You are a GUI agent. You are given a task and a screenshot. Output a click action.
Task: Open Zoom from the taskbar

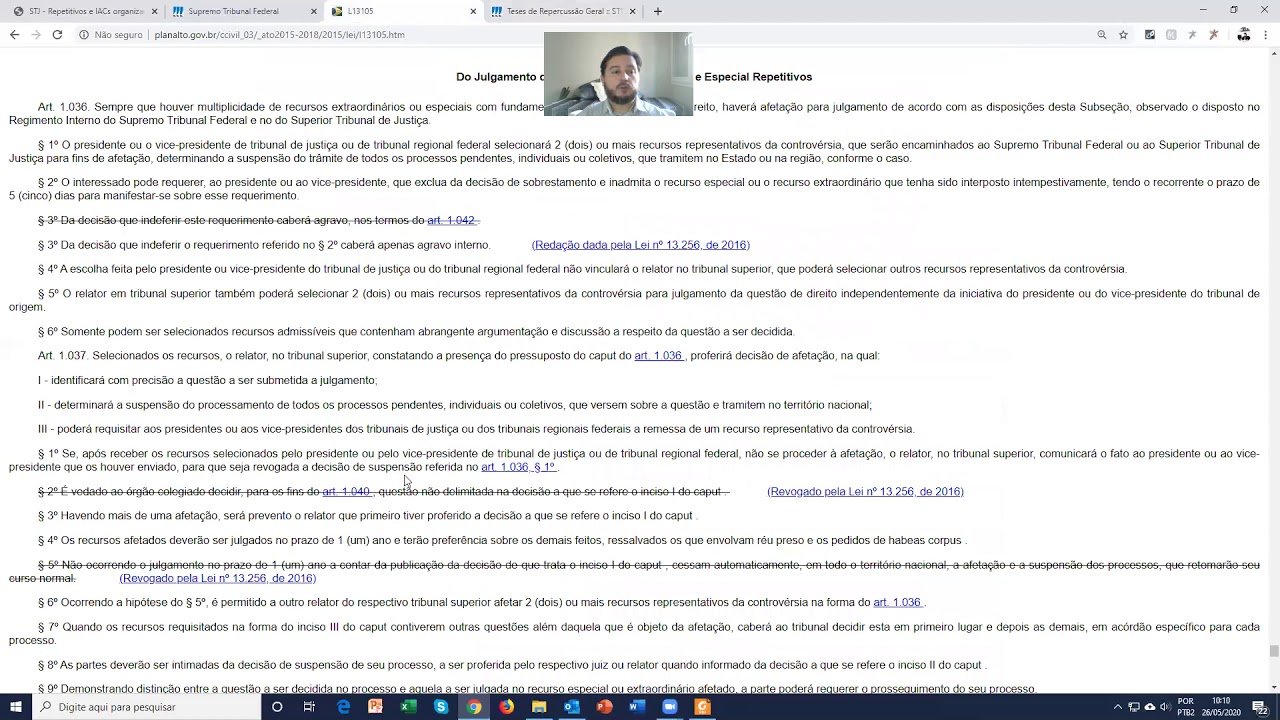click(670, 707)
